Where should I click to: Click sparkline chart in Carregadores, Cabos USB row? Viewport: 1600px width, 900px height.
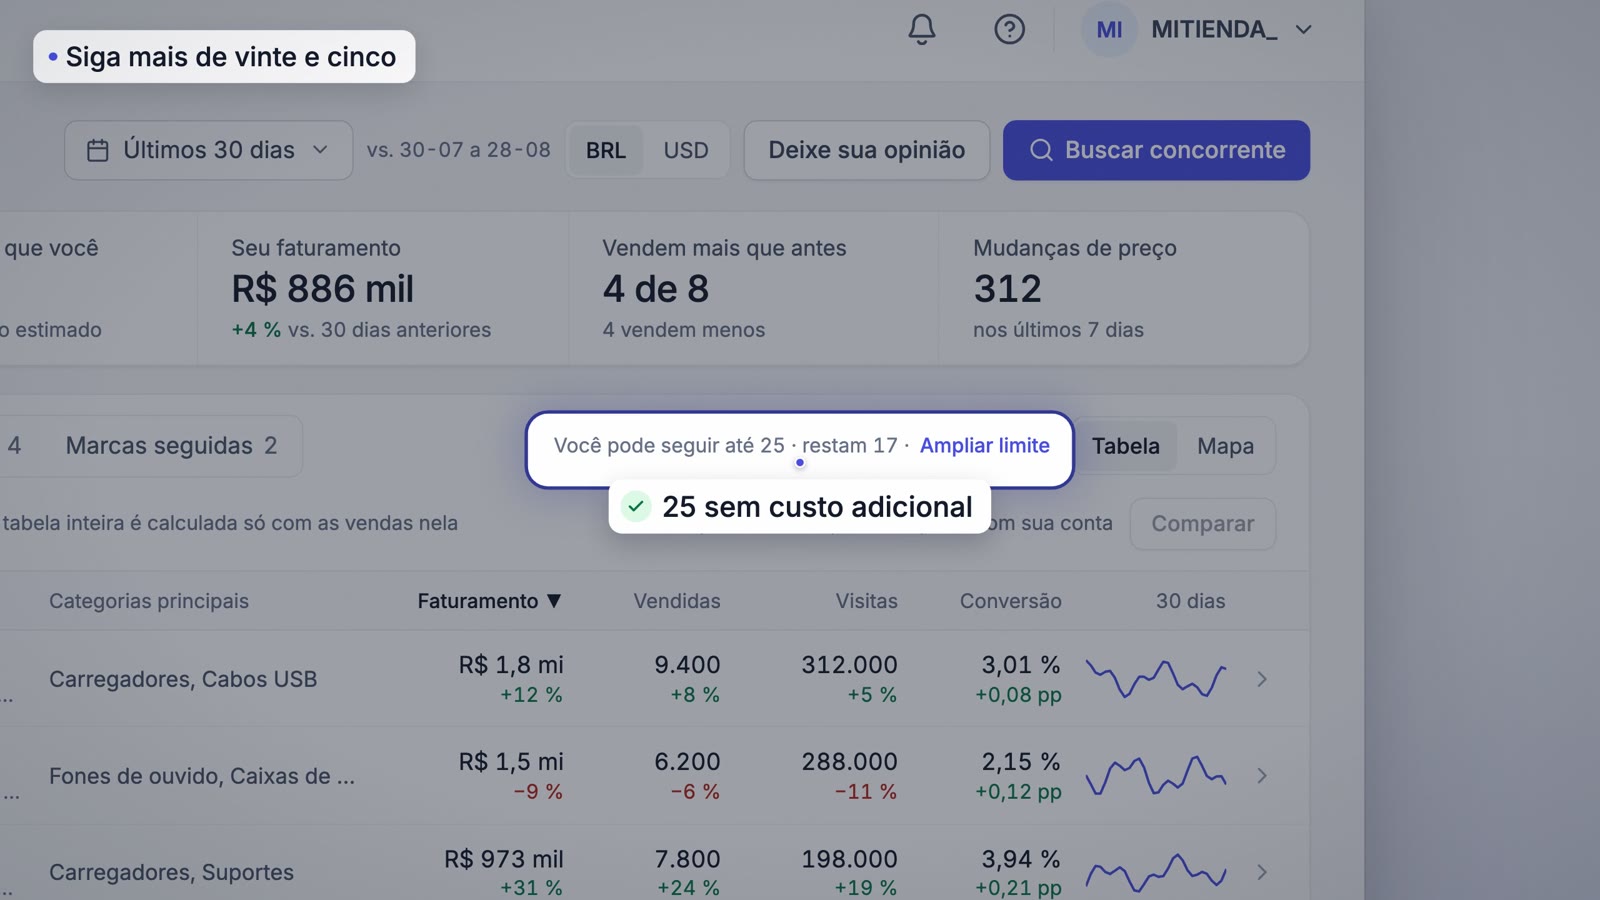click(x=1156, y=679)
